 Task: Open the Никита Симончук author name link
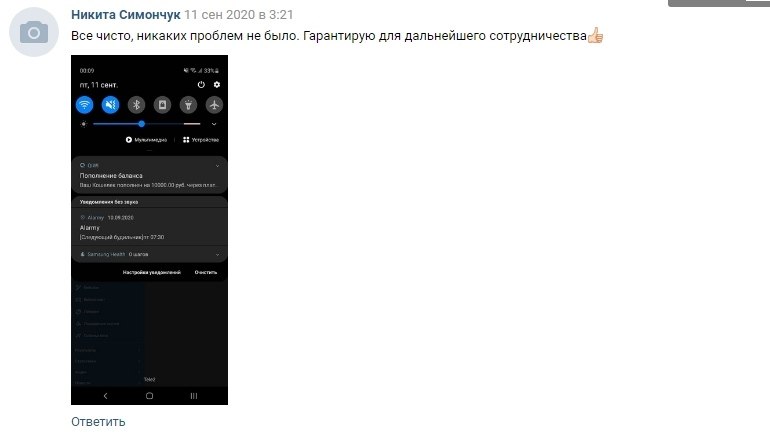point(126,15)
